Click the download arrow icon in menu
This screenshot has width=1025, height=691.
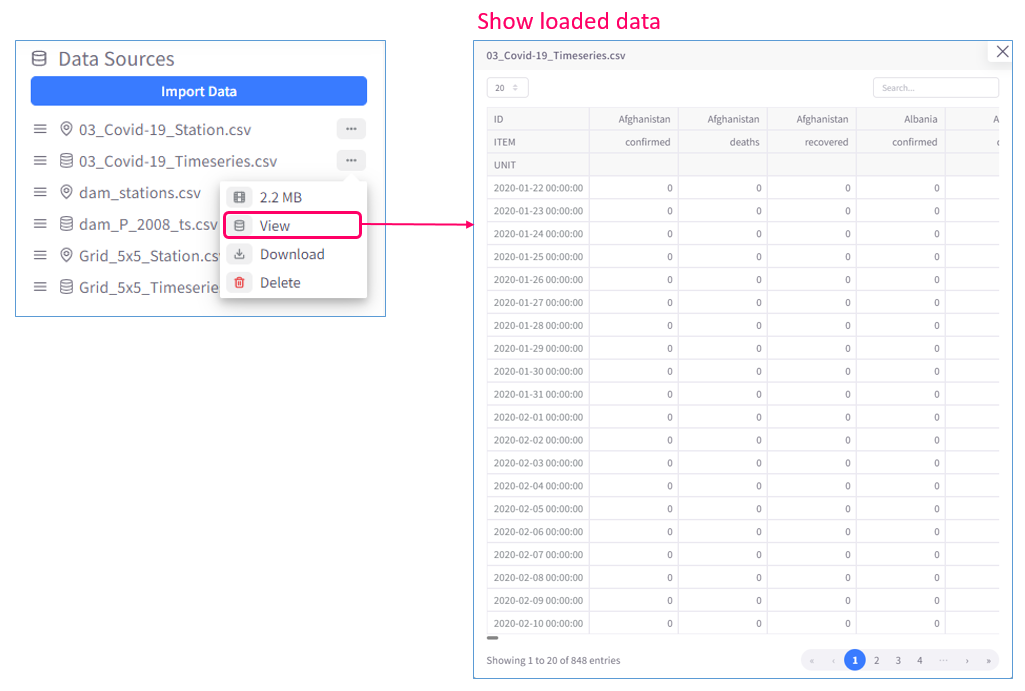pos(239,254)
